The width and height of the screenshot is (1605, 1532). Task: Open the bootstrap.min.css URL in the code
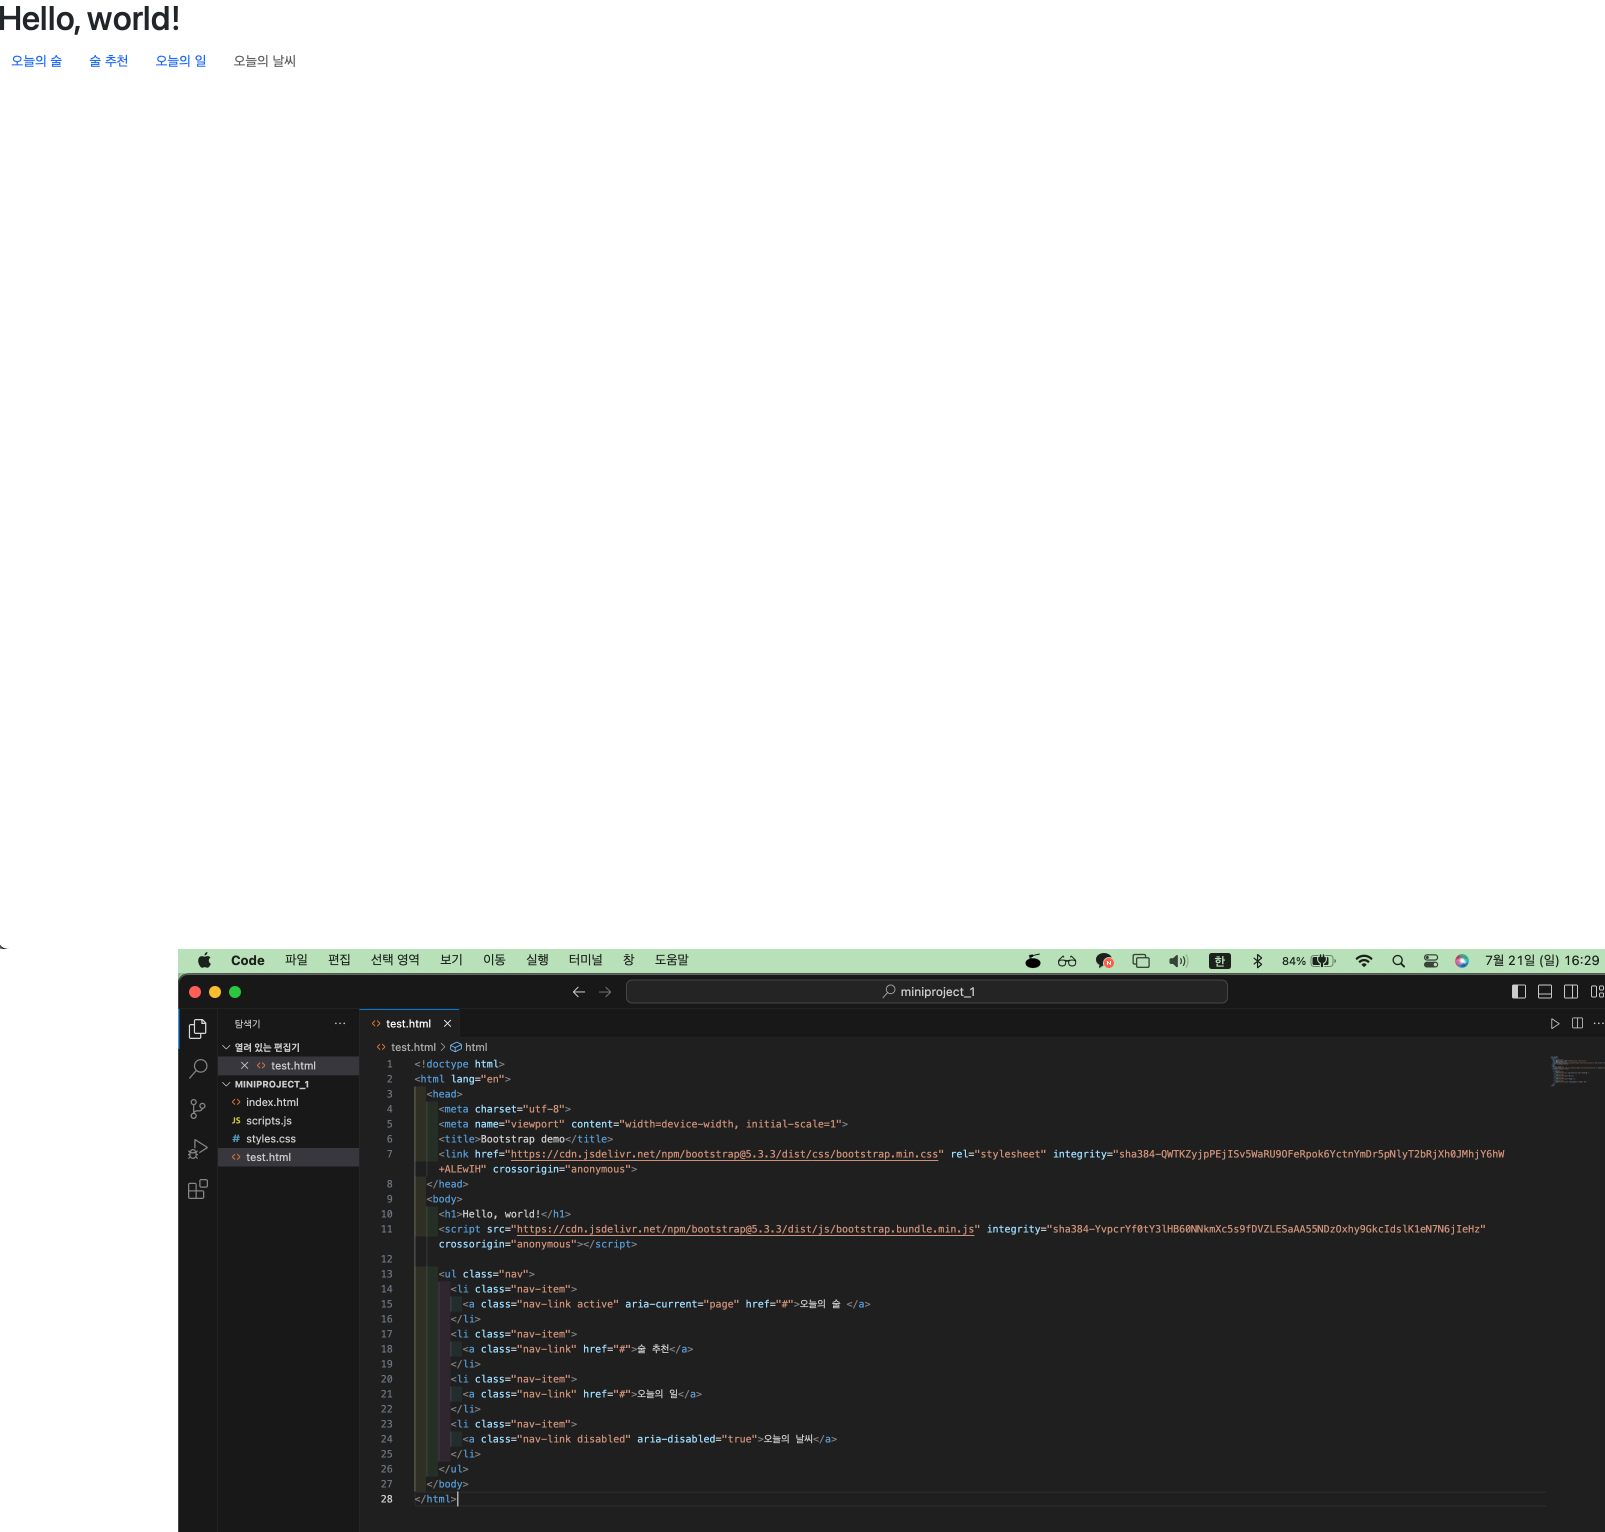tap(724, 1154)
